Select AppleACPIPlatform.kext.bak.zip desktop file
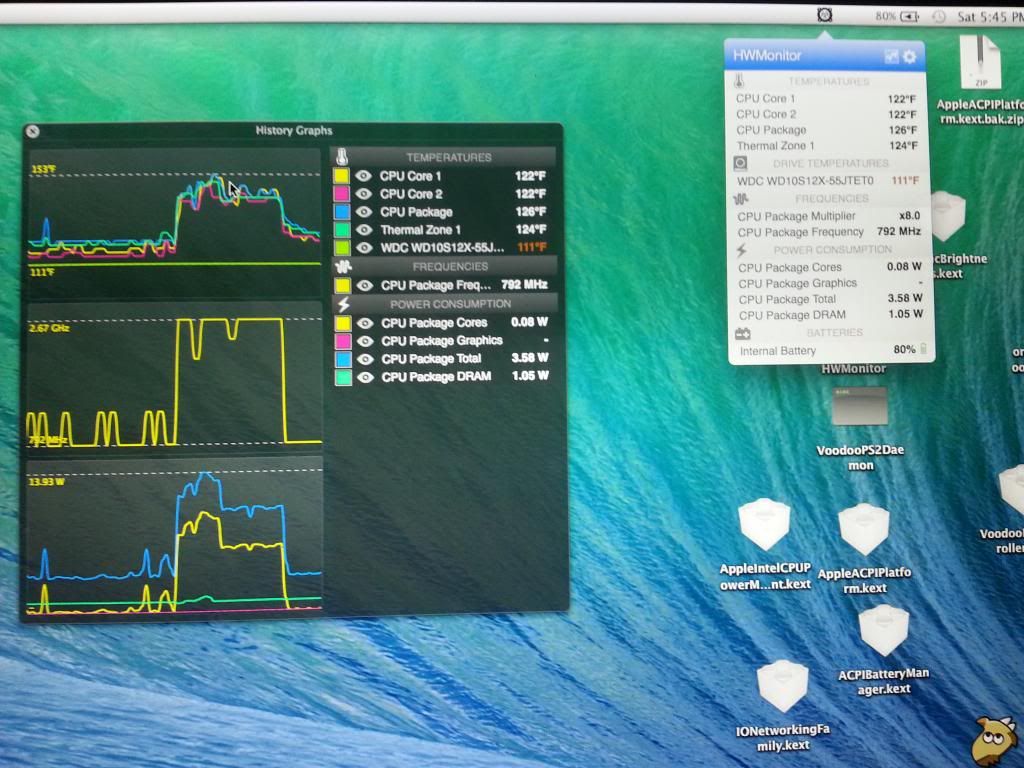This screenshot has width=1024, height=768. click(x=980, y=80)
